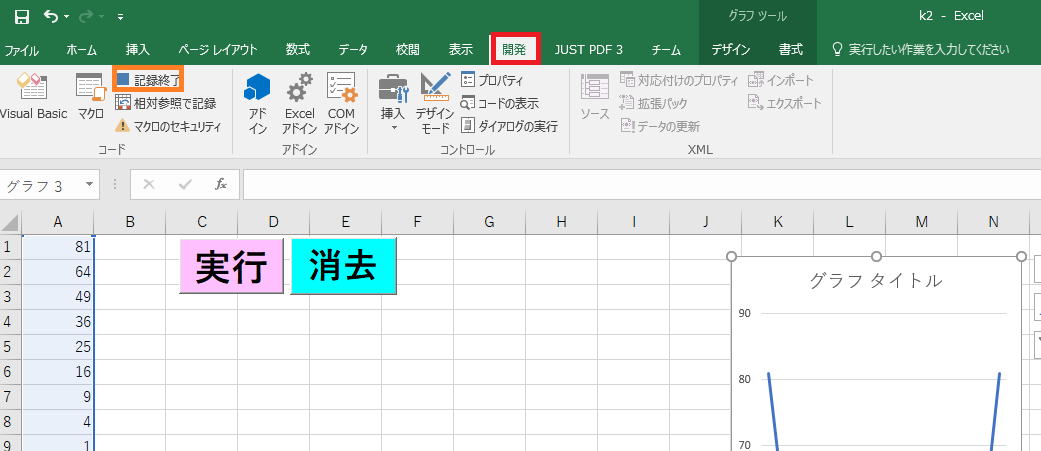
Task: Open the Visual Basic editor
Action: 33,96
